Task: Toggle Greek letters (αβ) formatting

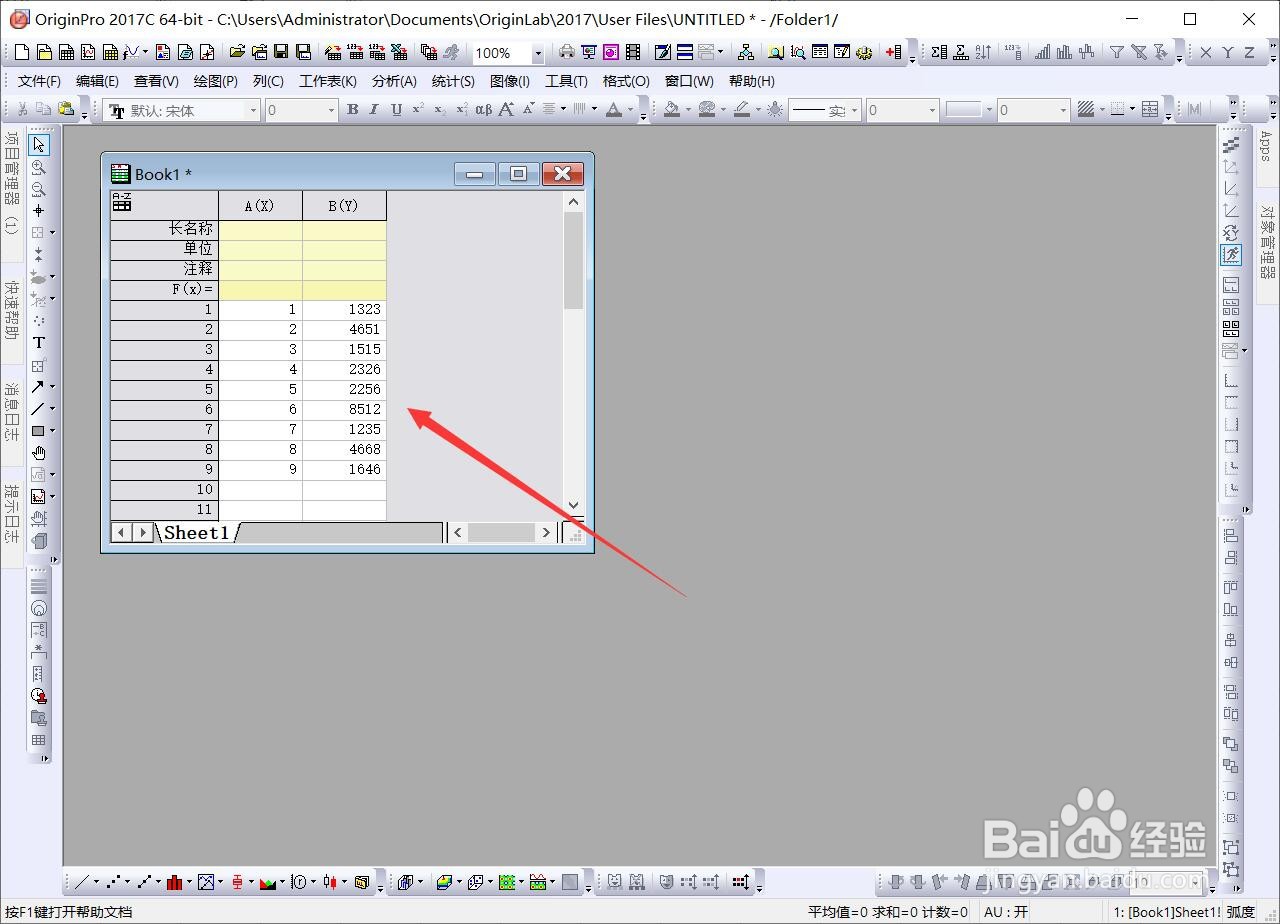Action: pyautogui.click(x=483, y=110)
